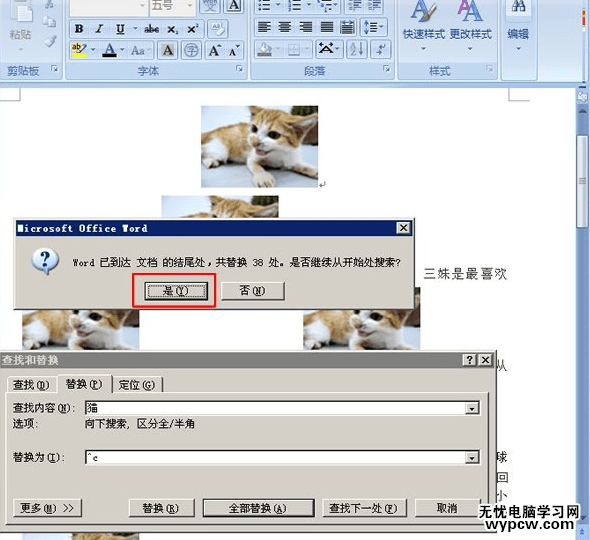Apply yellow text highlight color
This screenshot has width=590, height=540.
[79, 50]
